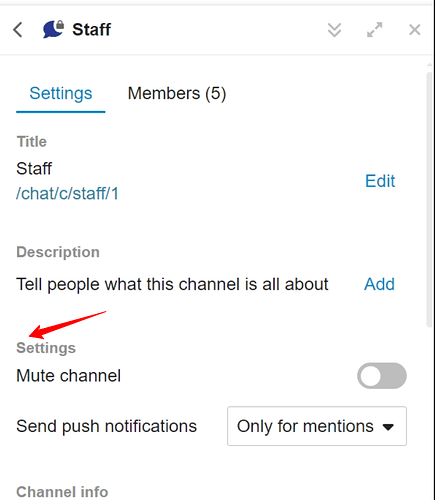The height and width of the screenshot is (500, 435).
Task: Click Add to add a channel description
Action: click(x=379, y=284)
